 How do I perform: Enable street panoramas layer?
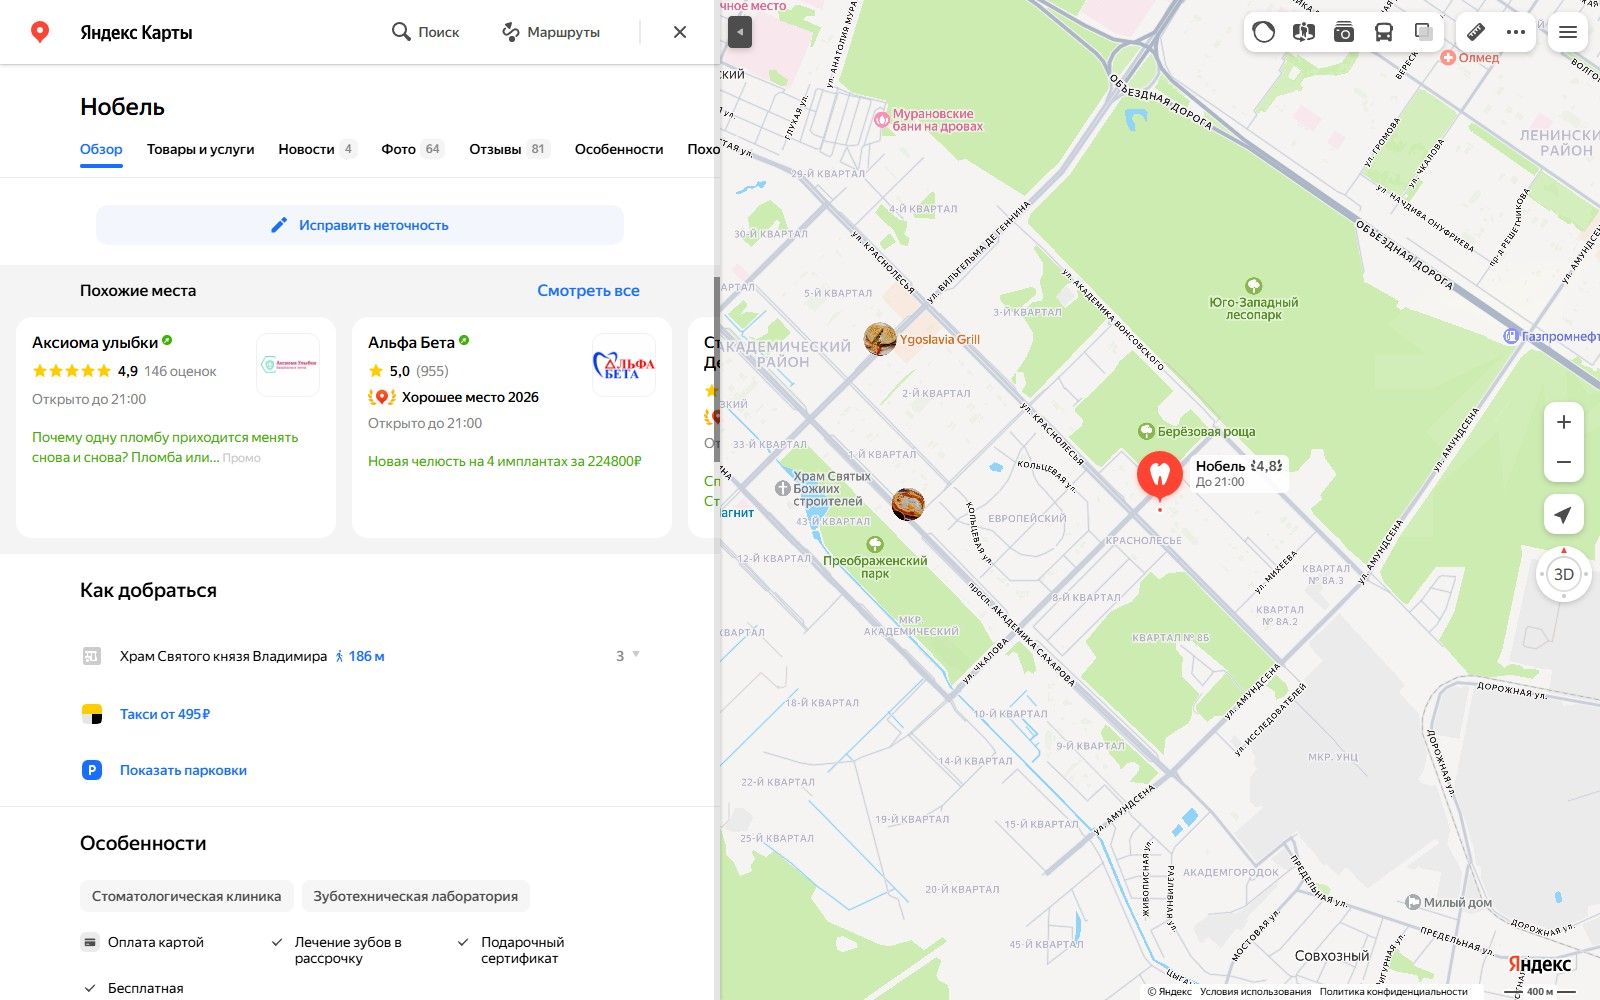pyautogui.click(x=1303, y=32)
